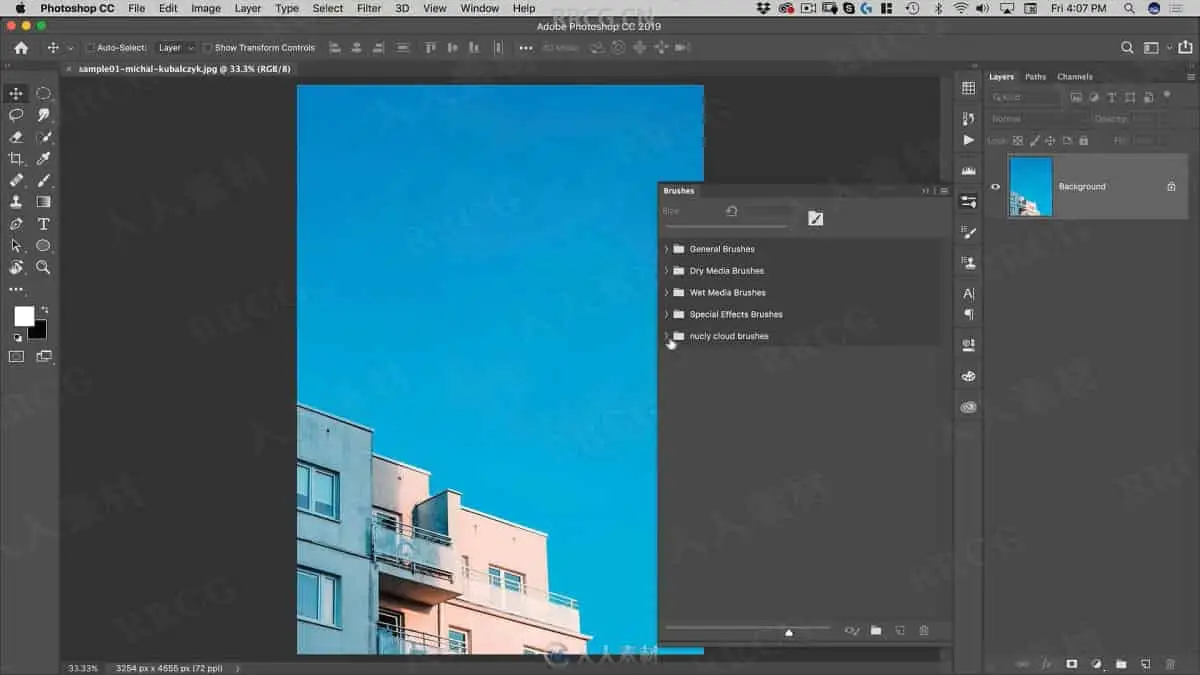Delete brush via Brushes panel trash icon
Viewport: 1200px width, 675px height.
click(x=924, y=631)
